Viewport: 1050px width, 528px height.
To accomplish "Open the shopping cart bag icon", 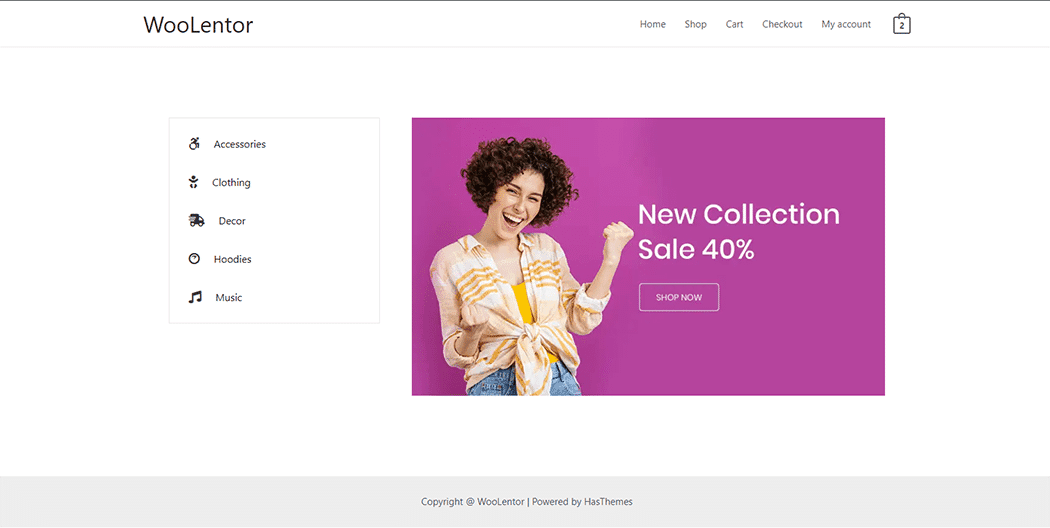I will click(901, 24).
